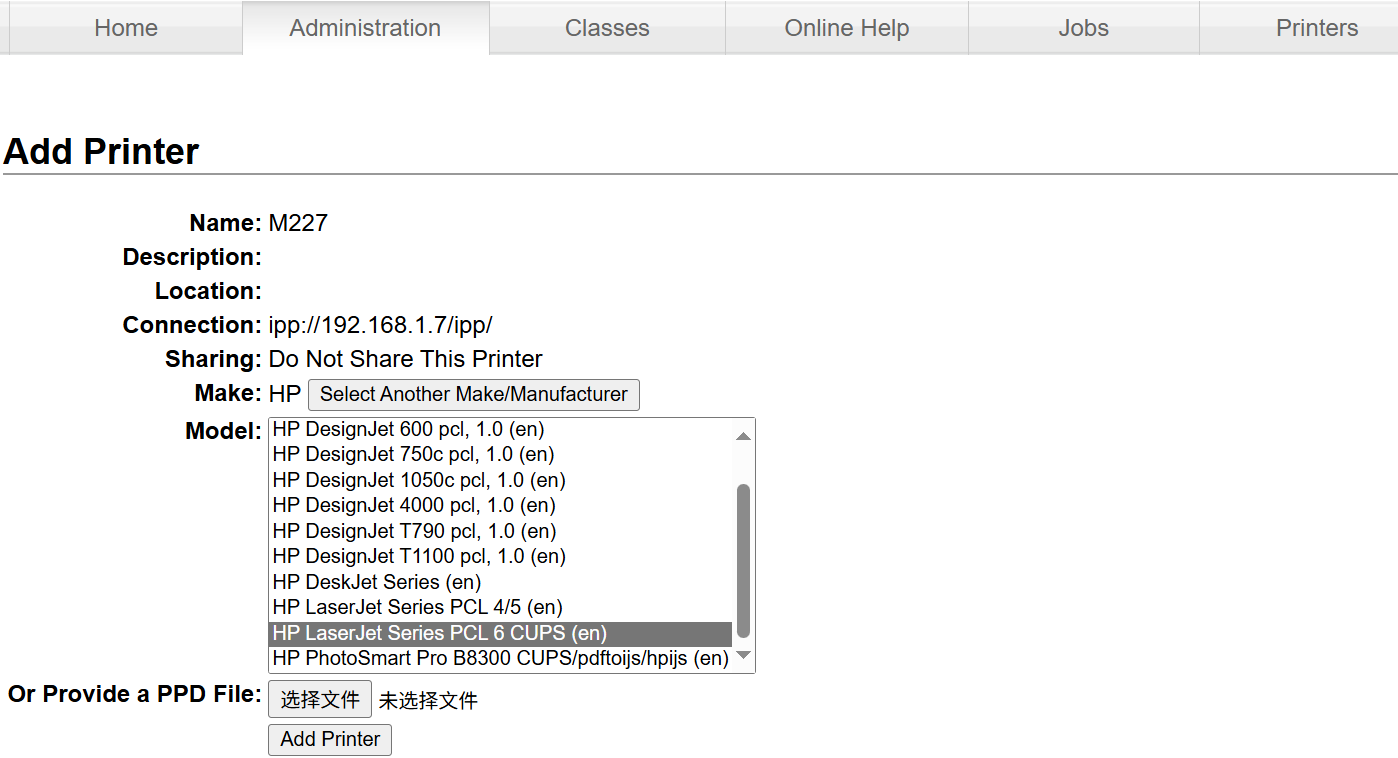The image size is (1398, 758).
Task: Open the Jobs tab
Action: coord(1084,28)
